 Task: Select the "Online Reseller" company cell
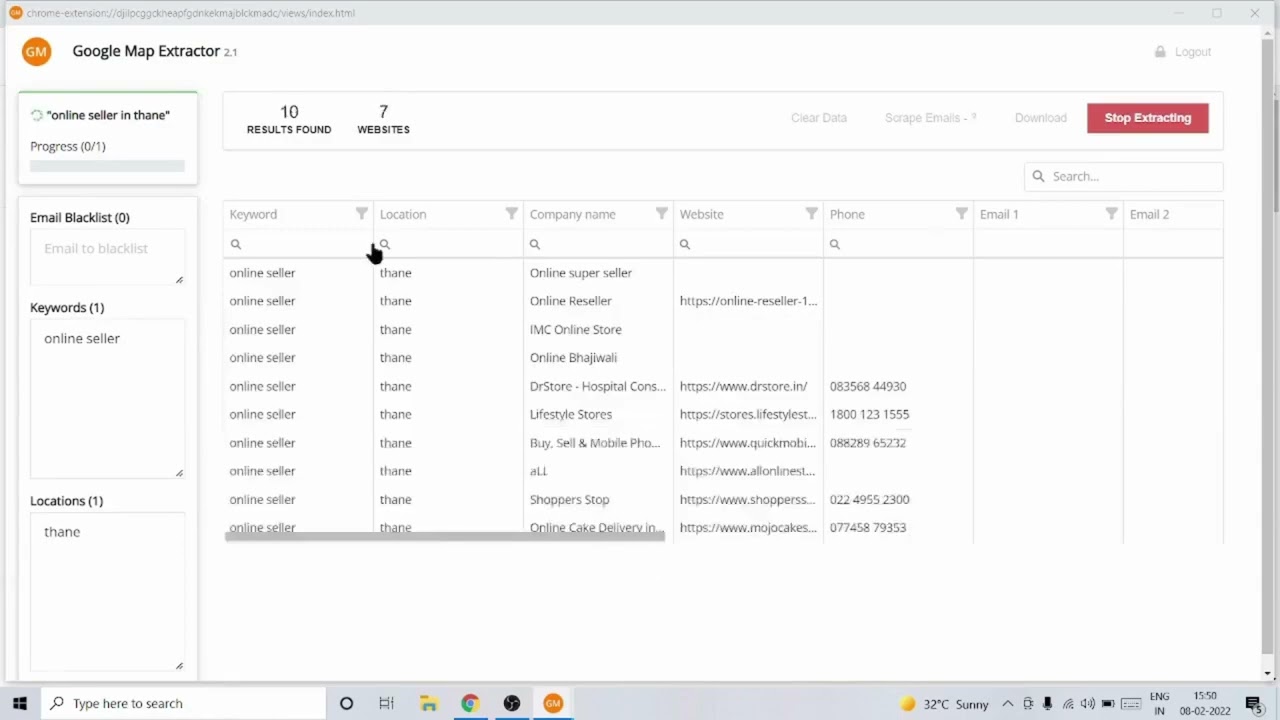coord(598,301)
